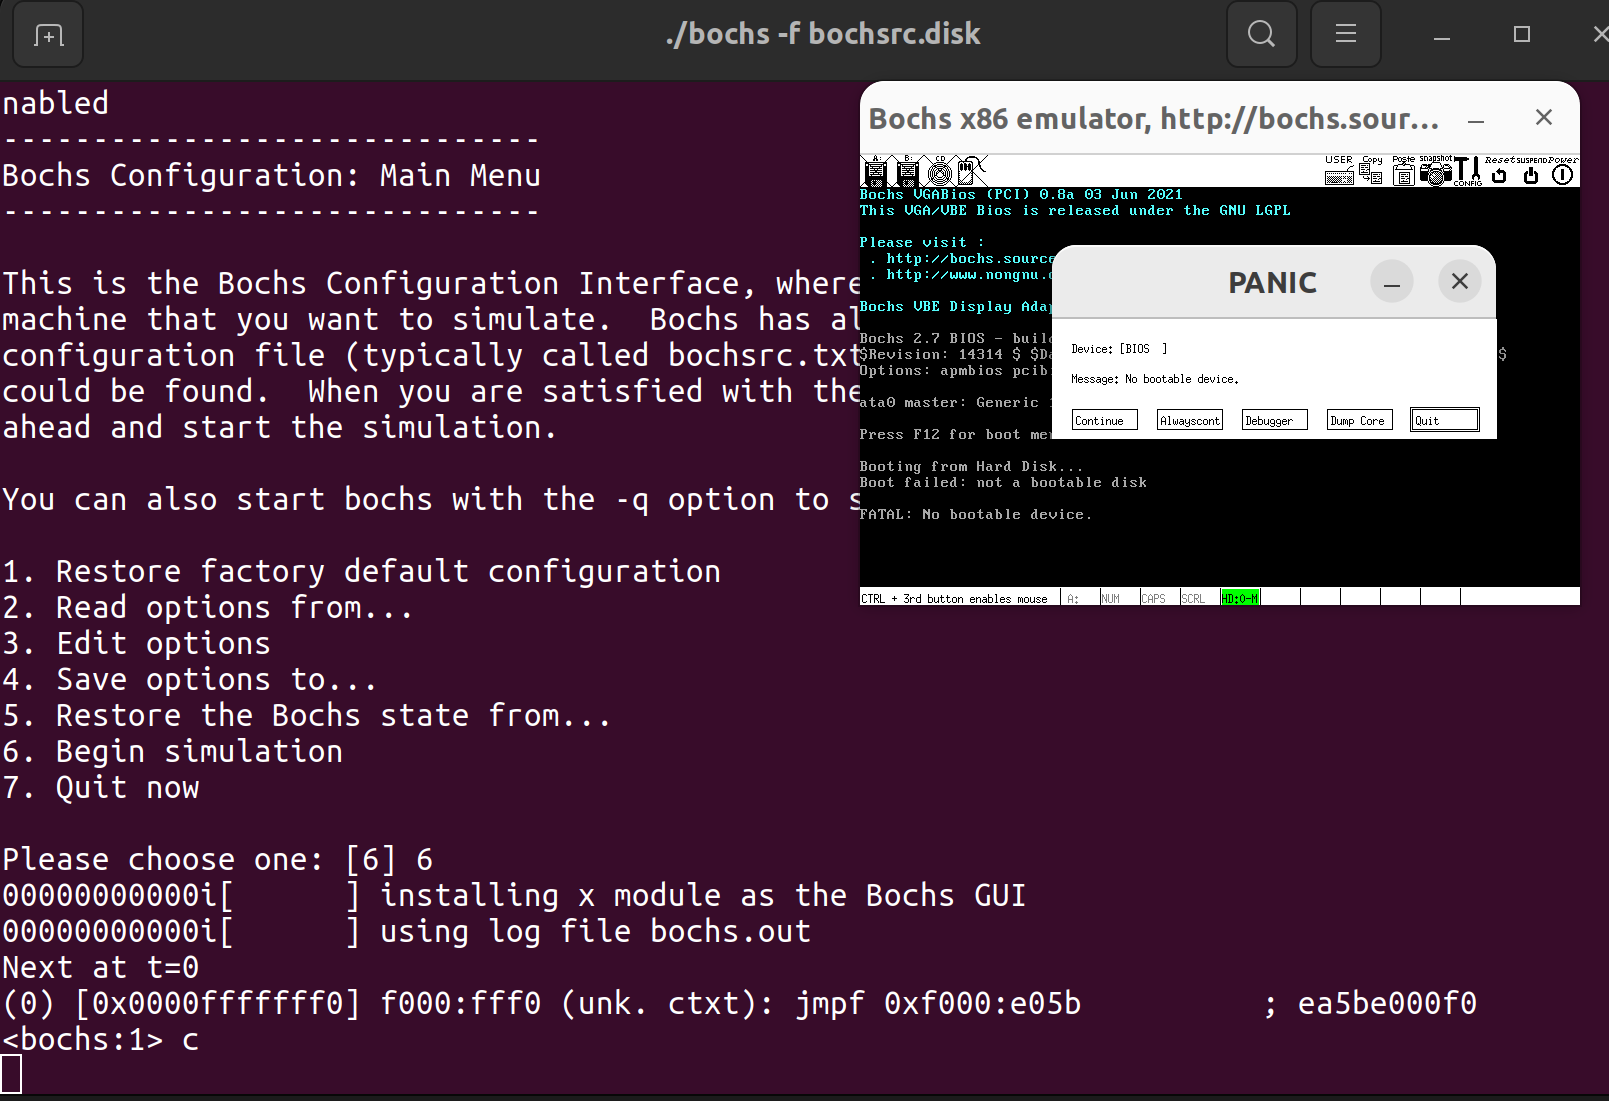1609x1101 pixels.
Task: Open the CONFIG tools icon
Action: [1467, 171]
